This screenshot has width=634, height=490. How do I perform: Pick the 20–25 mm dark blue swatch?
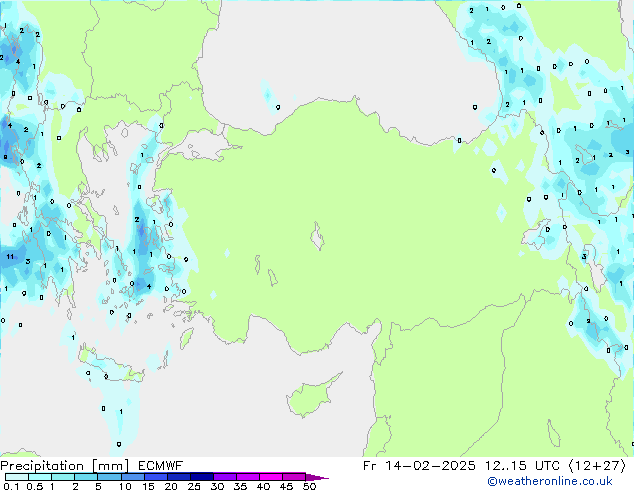click(x=178, y=477)
